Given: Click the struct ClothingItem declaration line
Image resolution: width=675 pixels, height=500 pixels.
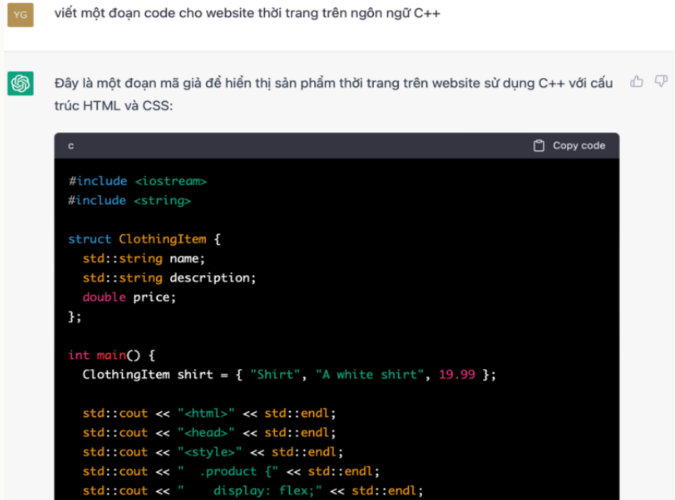Looking at the screenshot, I should 144,239.
